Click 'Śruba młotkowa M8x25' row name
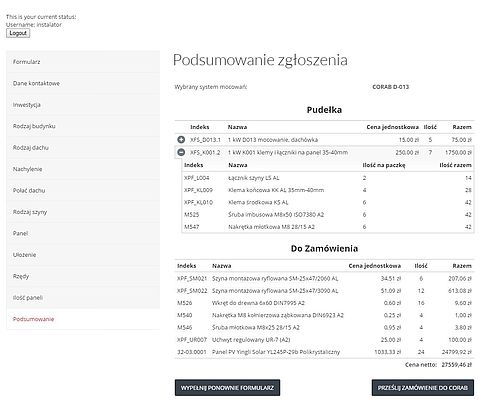This screenshot has height=413, width=500. point(256,327)
